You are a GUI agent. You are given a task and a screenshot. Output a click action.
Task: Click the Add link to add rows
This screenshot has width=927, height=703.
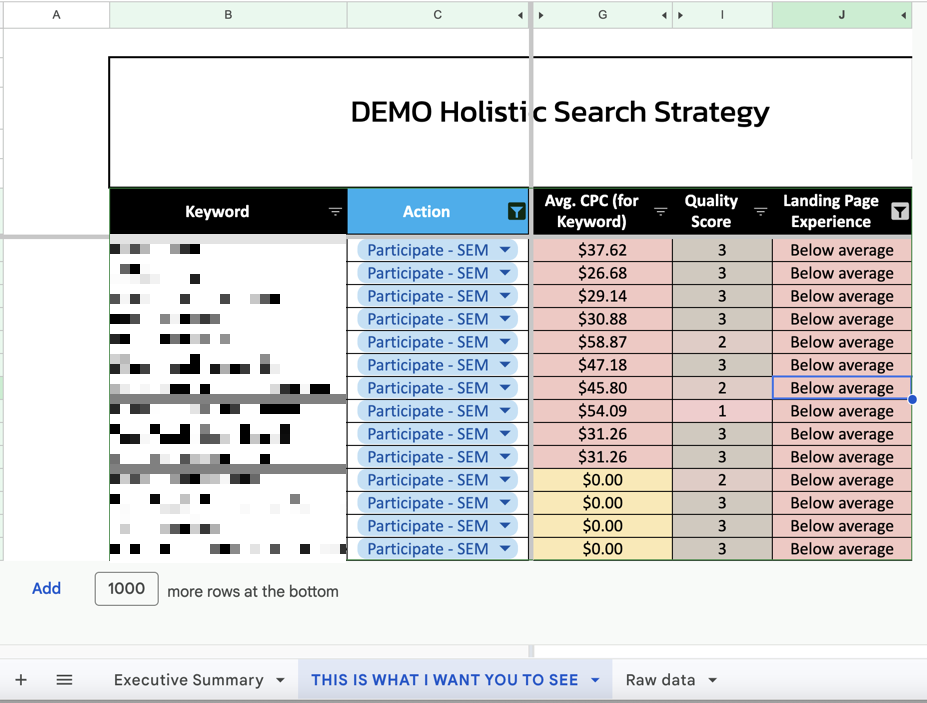click(x=46, y=589)
